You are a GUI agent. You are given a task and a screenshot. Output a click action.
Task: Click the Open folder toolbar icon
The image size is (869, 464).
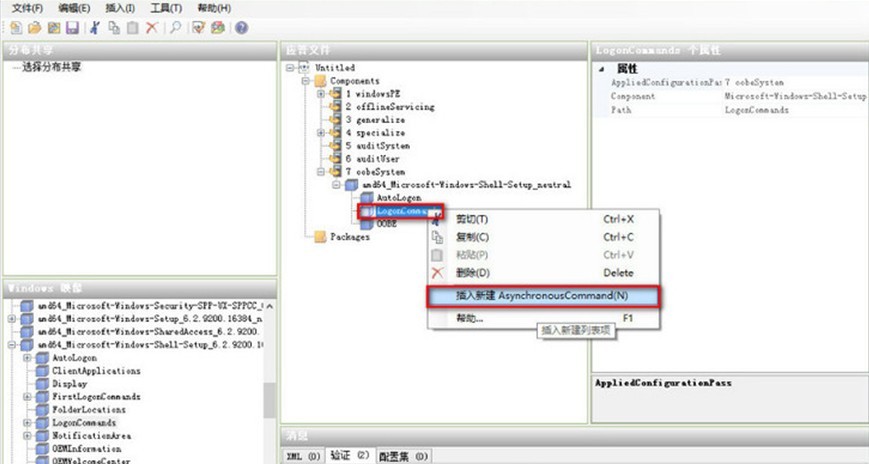pyautogui.click(x=33, y=27)
